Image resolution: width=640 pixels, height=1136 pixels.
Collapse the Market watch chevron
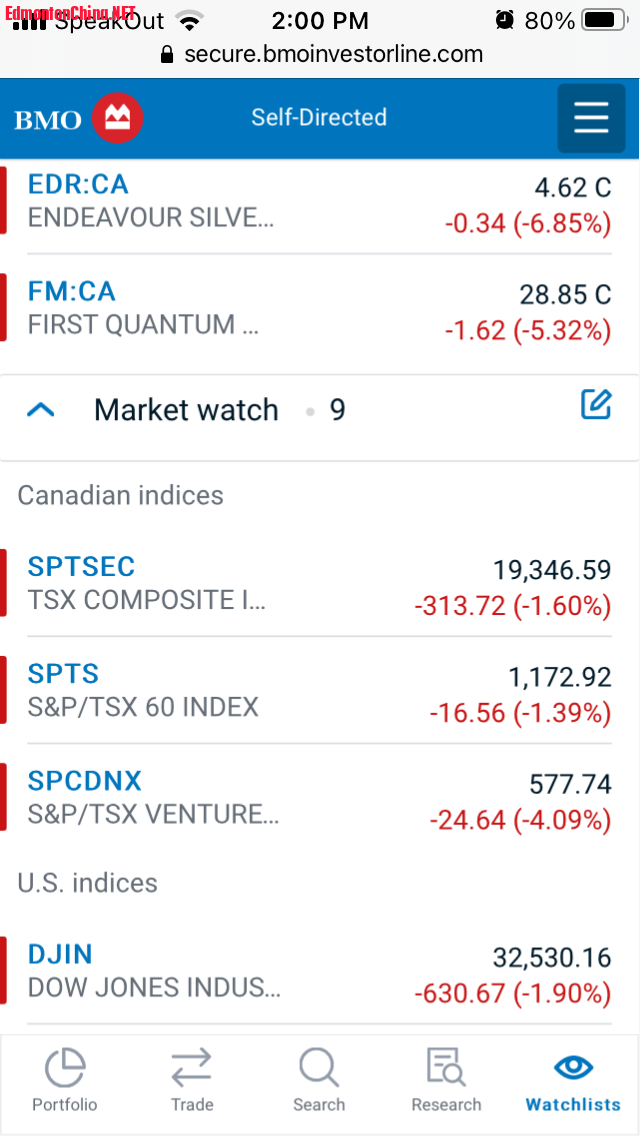coord(41,410)
